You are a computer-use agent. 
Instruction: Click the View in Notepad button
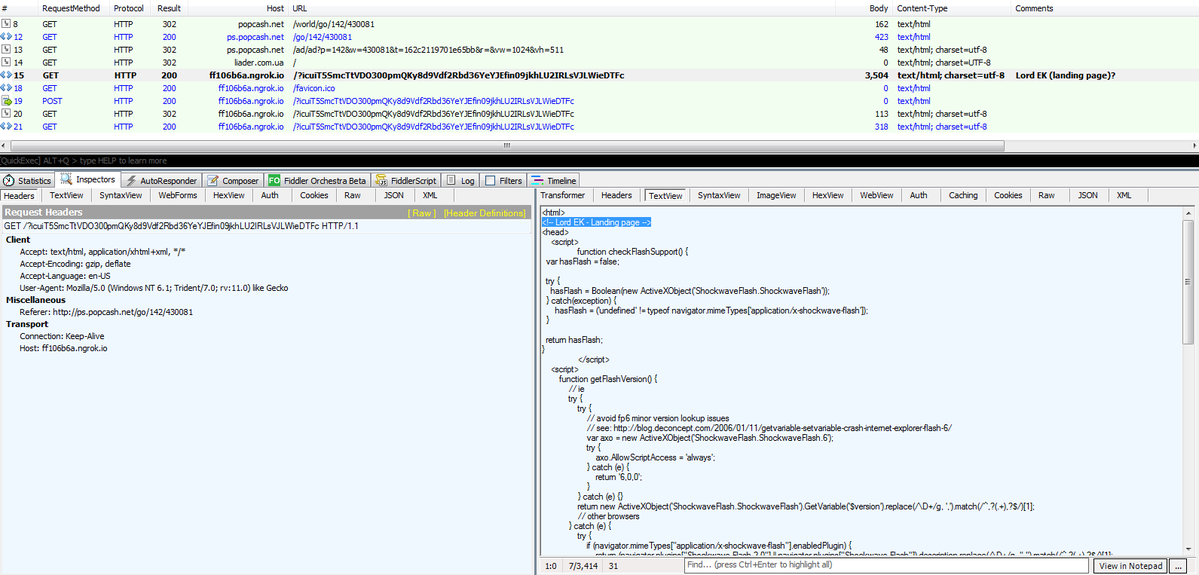[x=1132, y=566]
